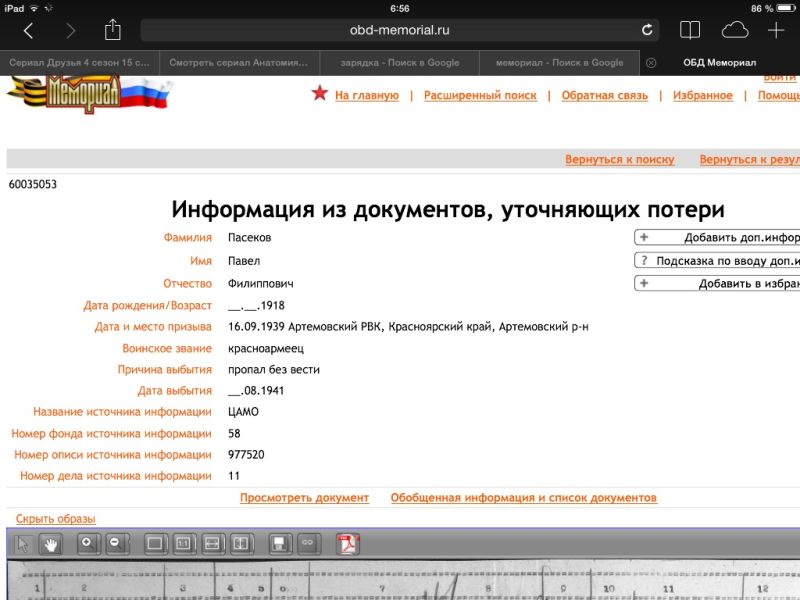This screenshot has height=600, width=800.
Task: Reload the obd-memorial.ru page
Action: pos(647,30)
